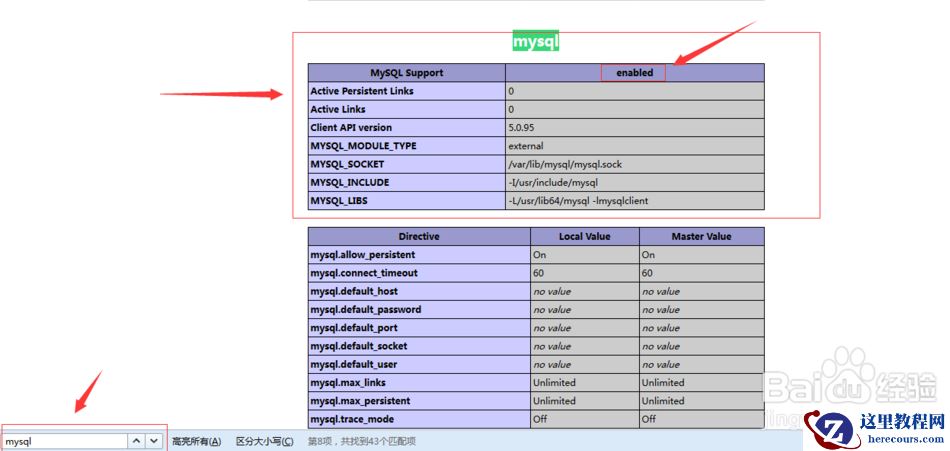The width and height of the screenshot is (950, 451).
Task: Click the Master Value 60 for connect_timeout
Action: pos(648,273)
